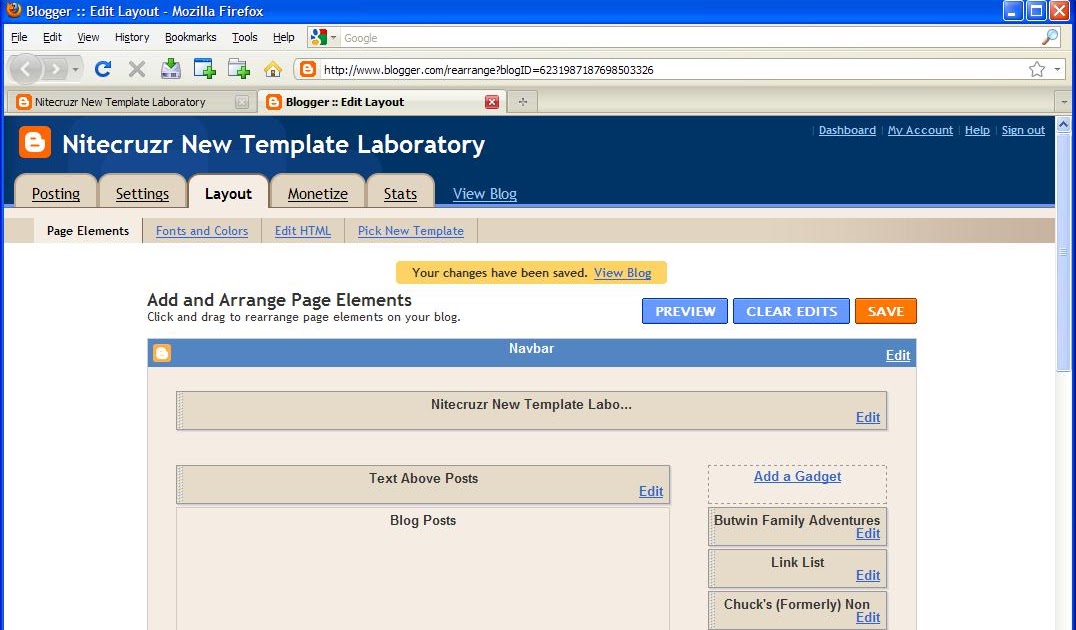Select the Layout tab
This screenshot has width=1076, height=630.
coord(228,194)
